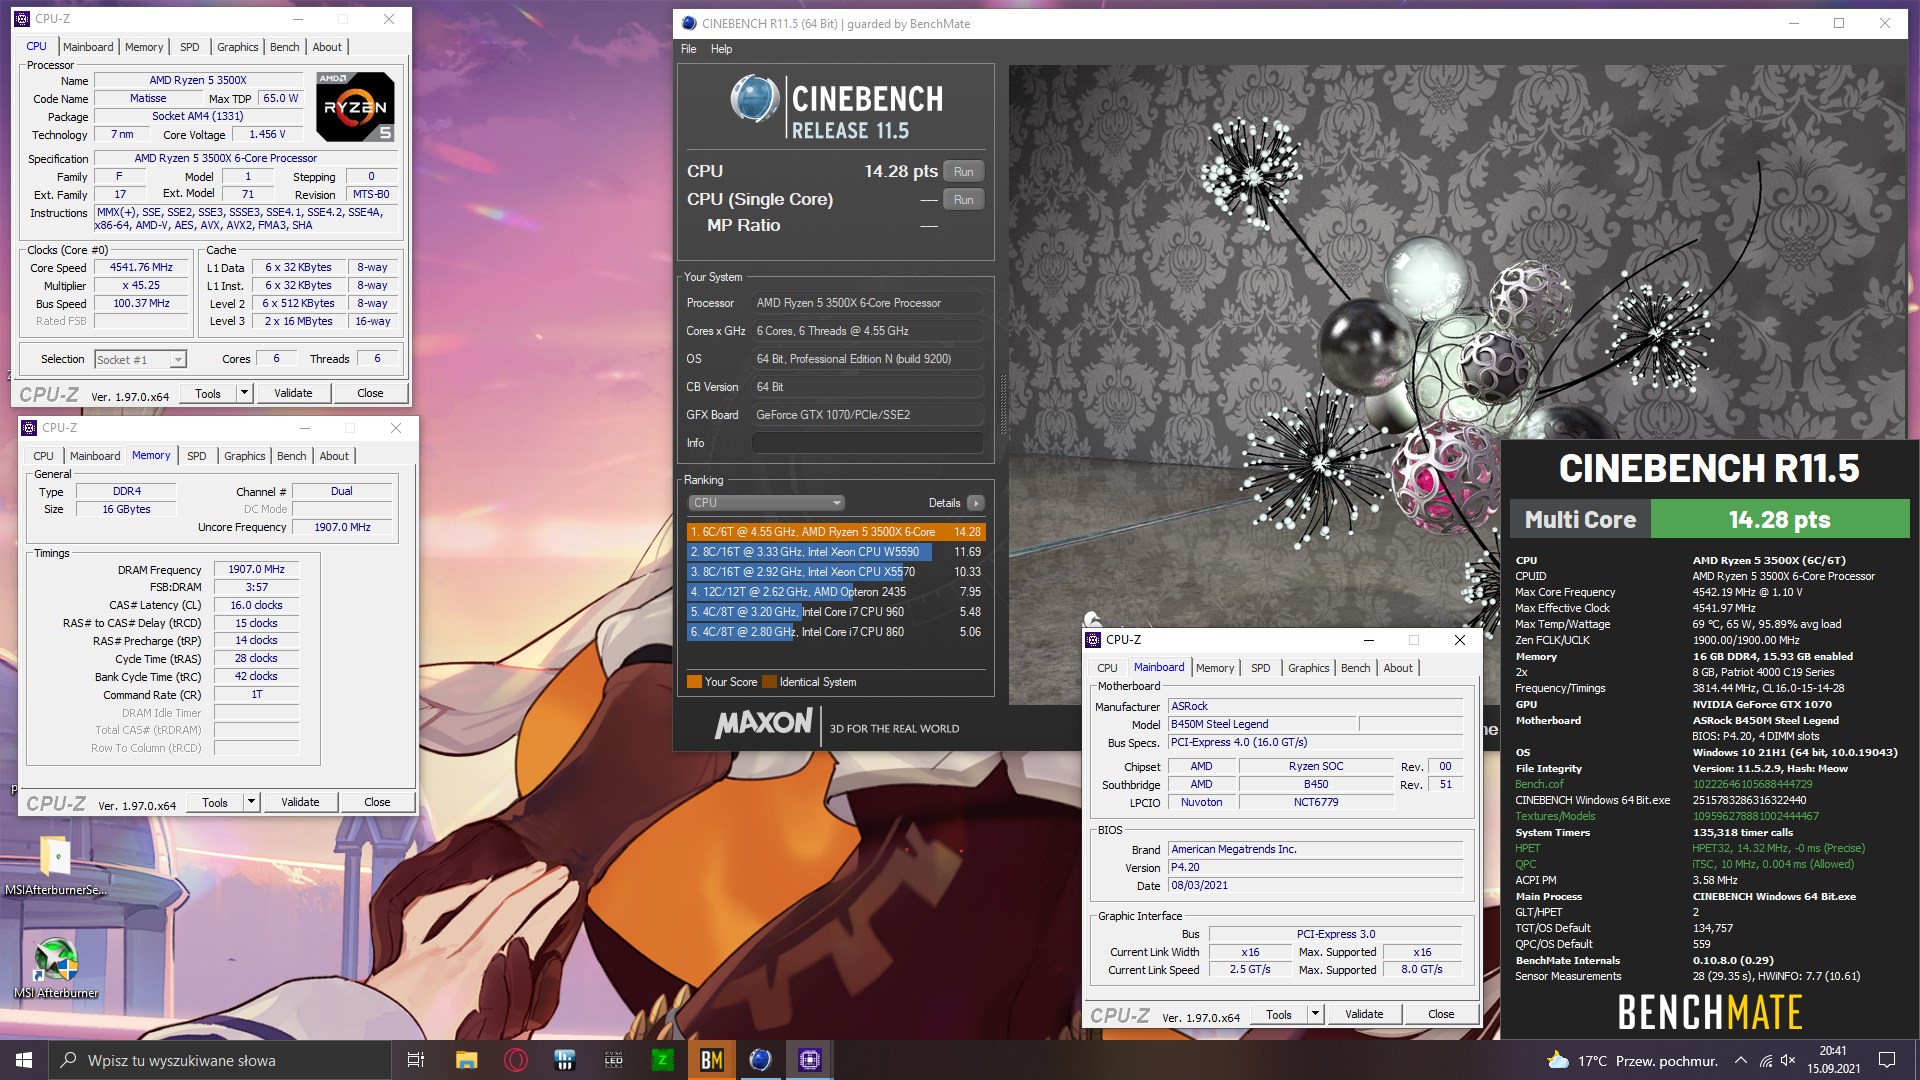
Task: Open About tab in Memory CPU-Z window
Action: coord(334,456)
